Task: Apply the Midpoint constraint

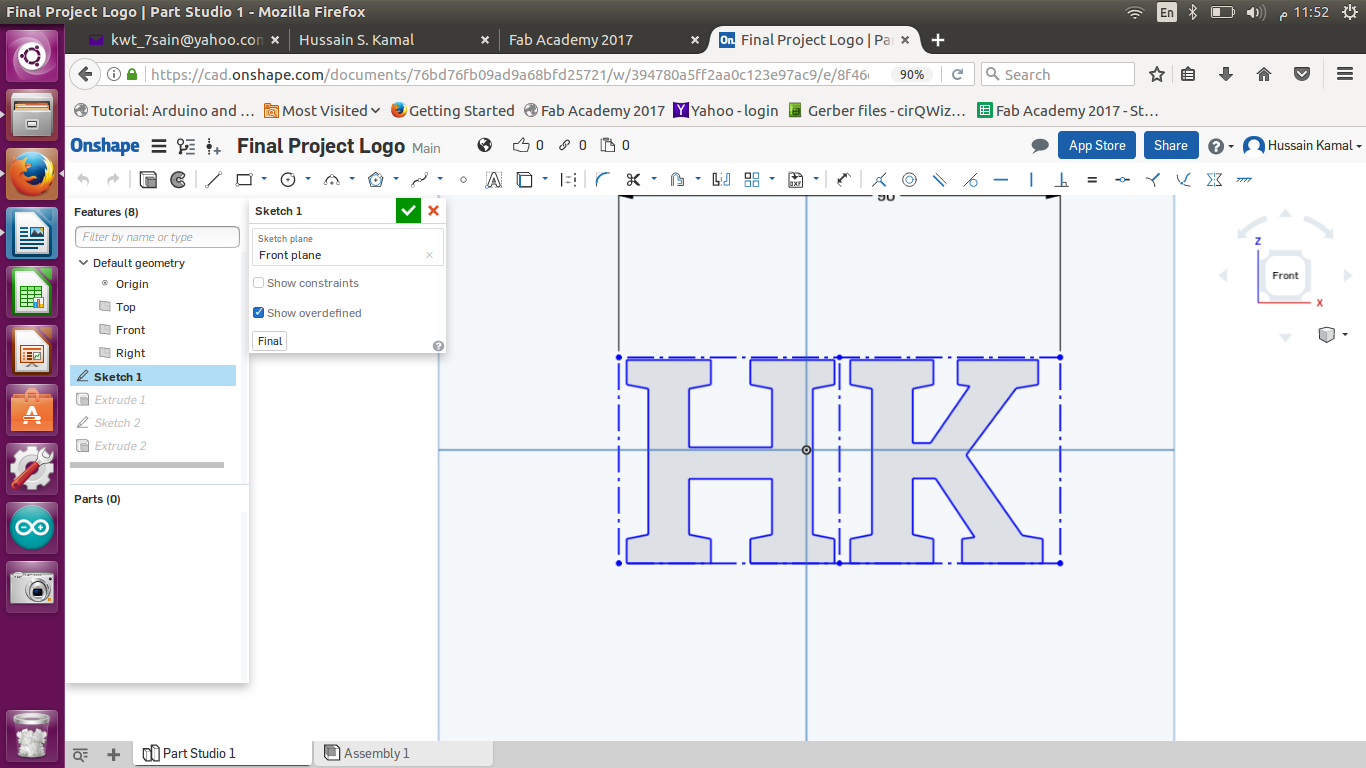Action: [x=1123, y=180]
